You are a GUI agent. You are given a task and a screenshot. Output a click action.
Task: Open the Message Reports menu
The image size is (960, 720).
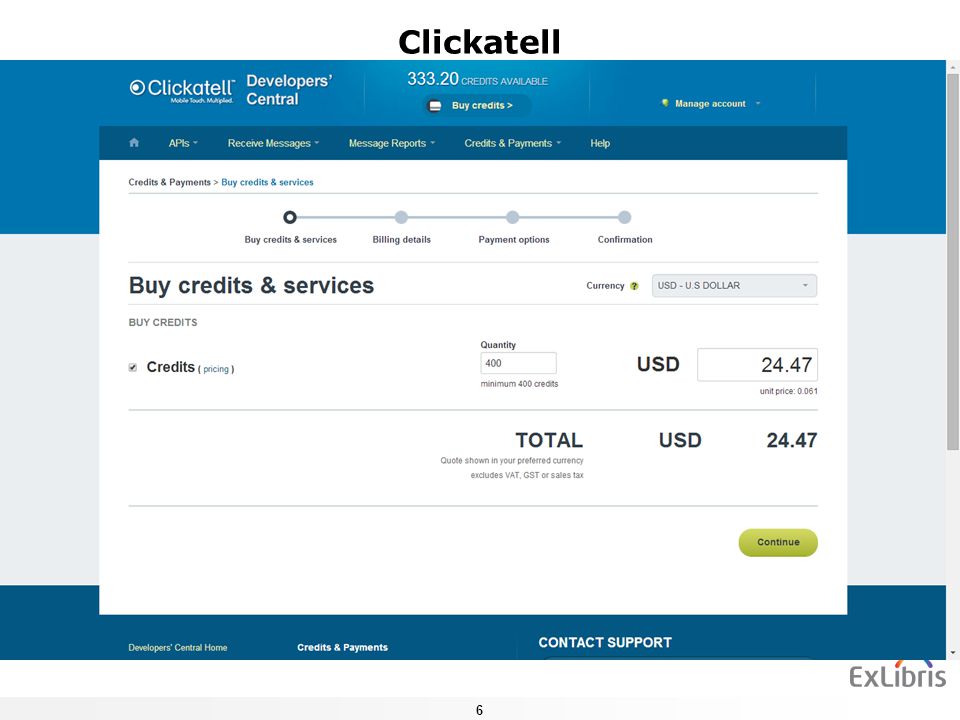click(x=392, y=143)
